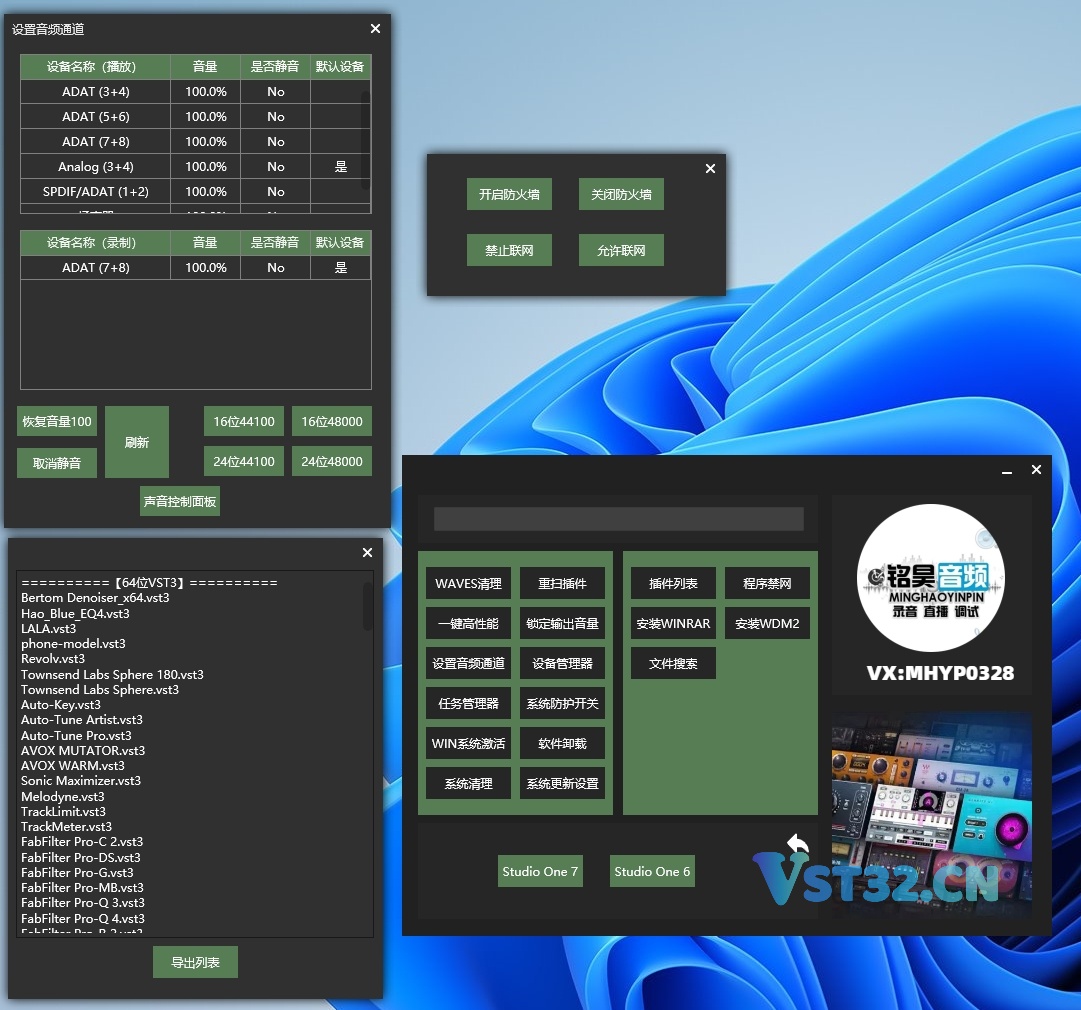
Task: Set format with the 24位48000 button
Action: (332, 461)
